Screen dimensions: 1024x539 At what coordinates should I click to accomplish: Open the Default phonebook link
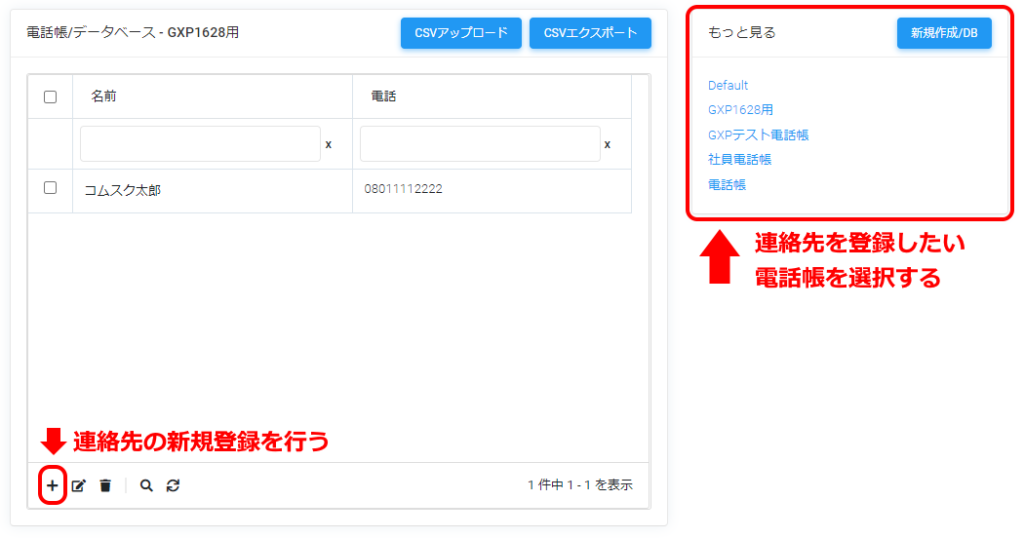728,86
